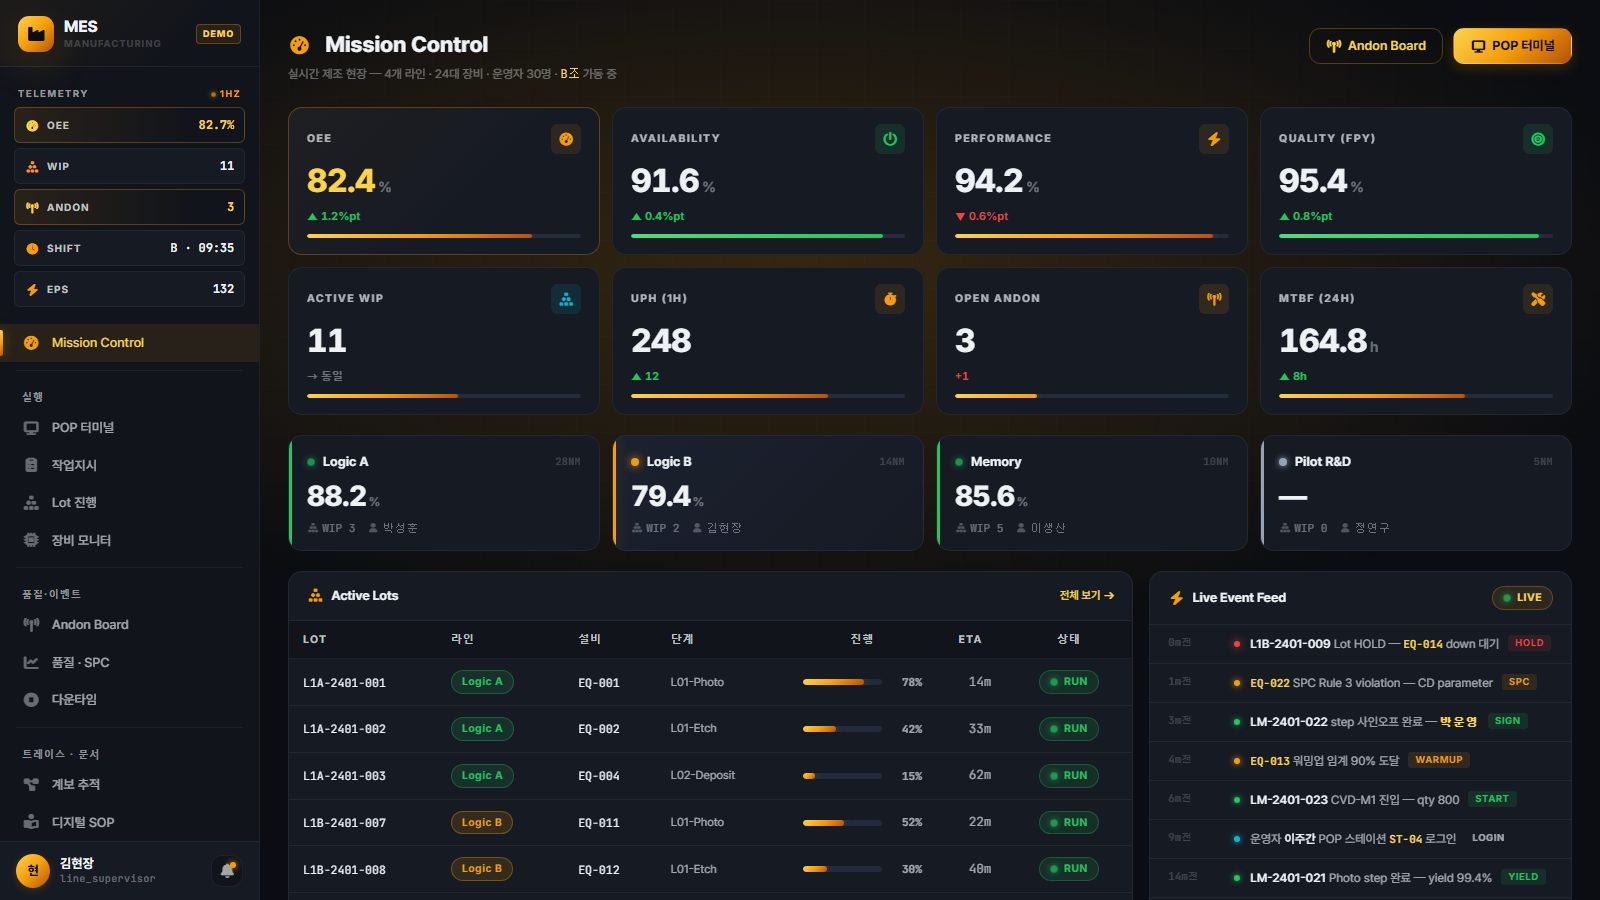Image resolution: width=1600 pixels, height=900 pixels.
Task: Click the target icon on Quality (FPY) card
Action: click(1538, 139)
